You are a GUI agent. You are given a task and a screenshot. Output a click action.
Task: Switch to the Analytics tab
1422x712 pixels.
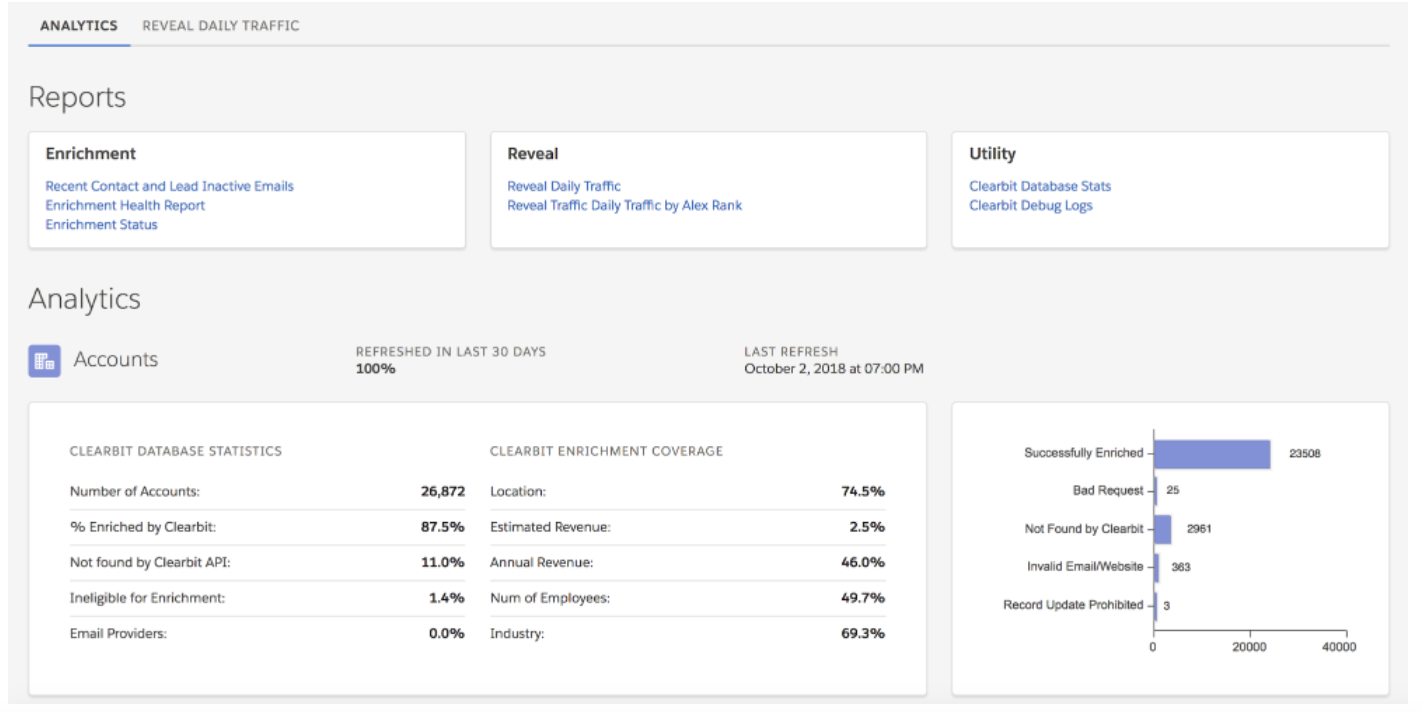(79, 26)
